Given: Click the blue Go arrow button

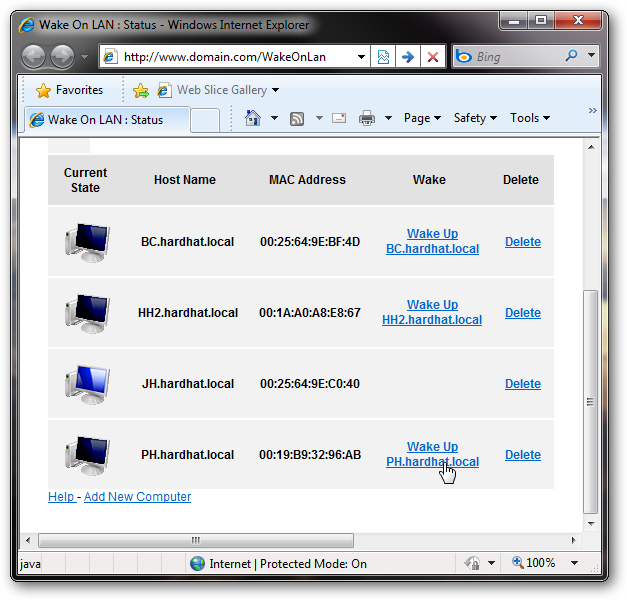Looking at the screenshot, I should 408,57.
